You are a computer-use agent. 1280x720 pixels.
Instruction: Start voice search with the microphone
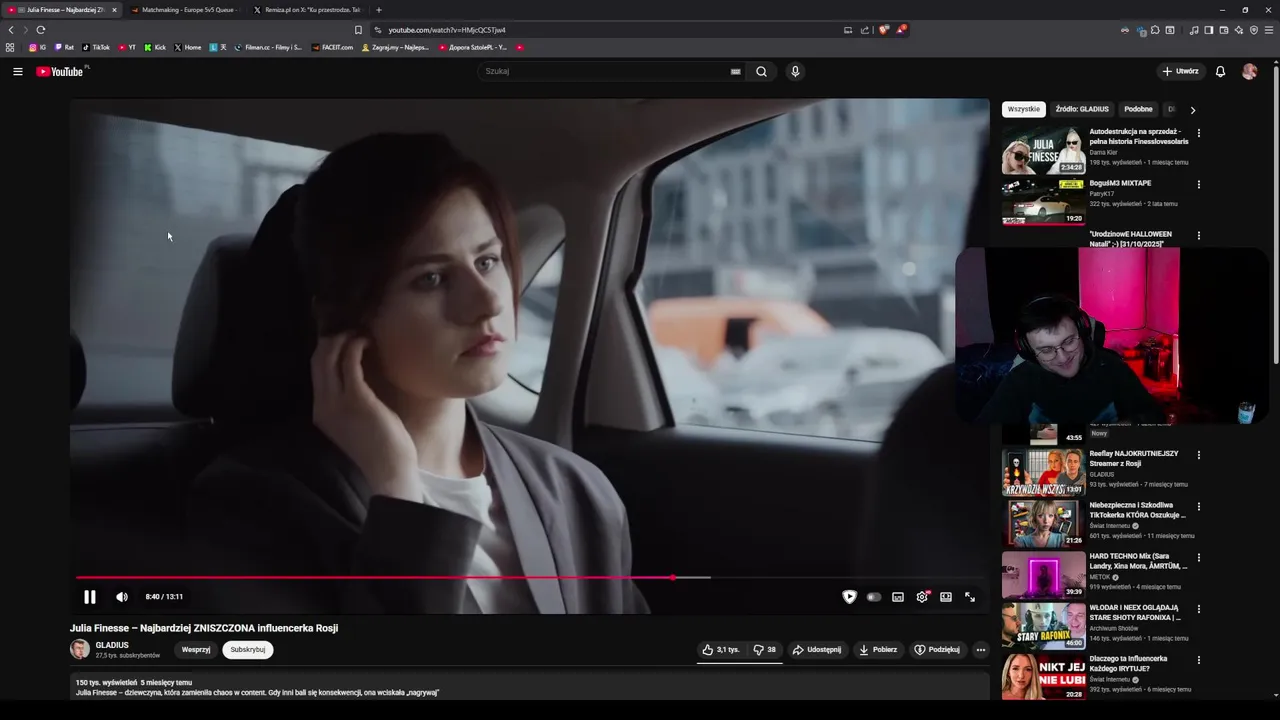[x=795, y=71]
